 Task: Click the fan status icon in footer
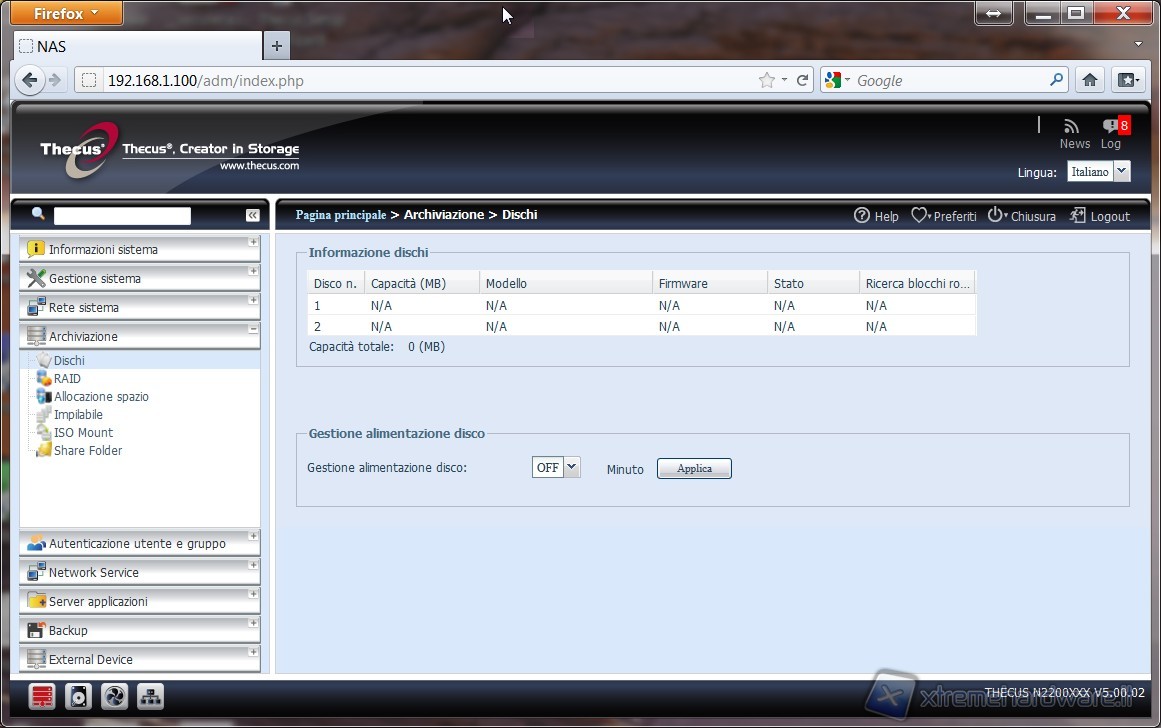(114, 696)
